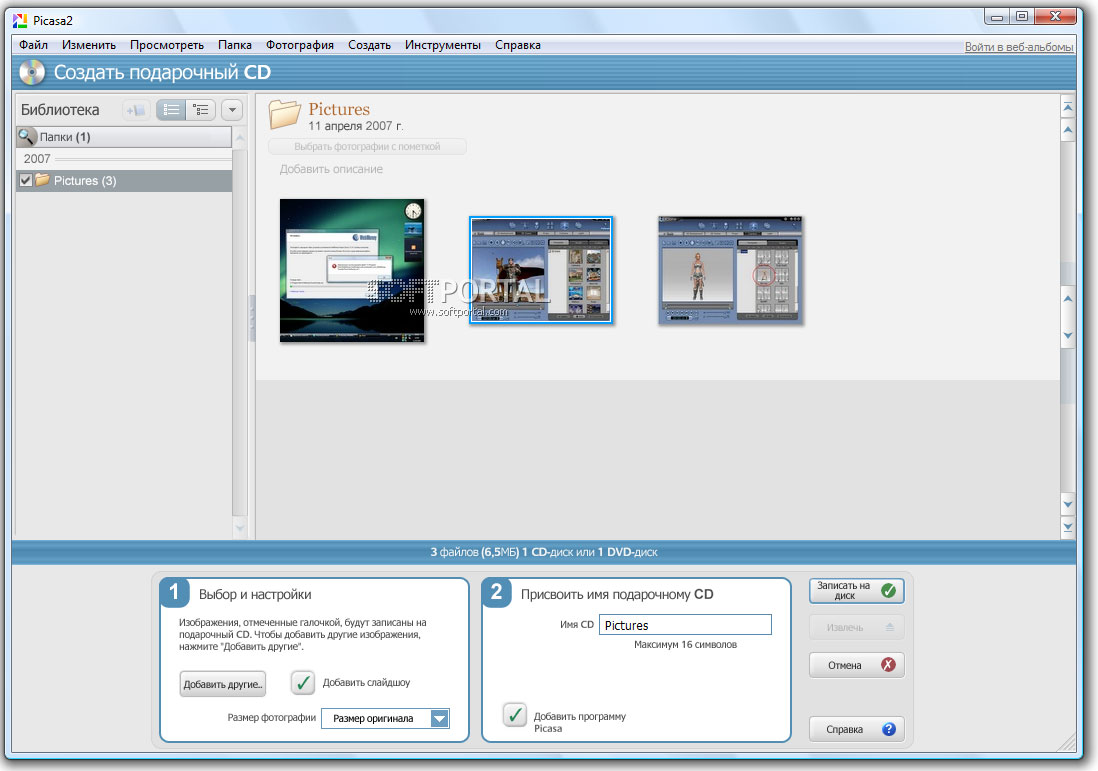Open the Справка menu
This screenshot has width=1098, height=771.
point(517,45)
